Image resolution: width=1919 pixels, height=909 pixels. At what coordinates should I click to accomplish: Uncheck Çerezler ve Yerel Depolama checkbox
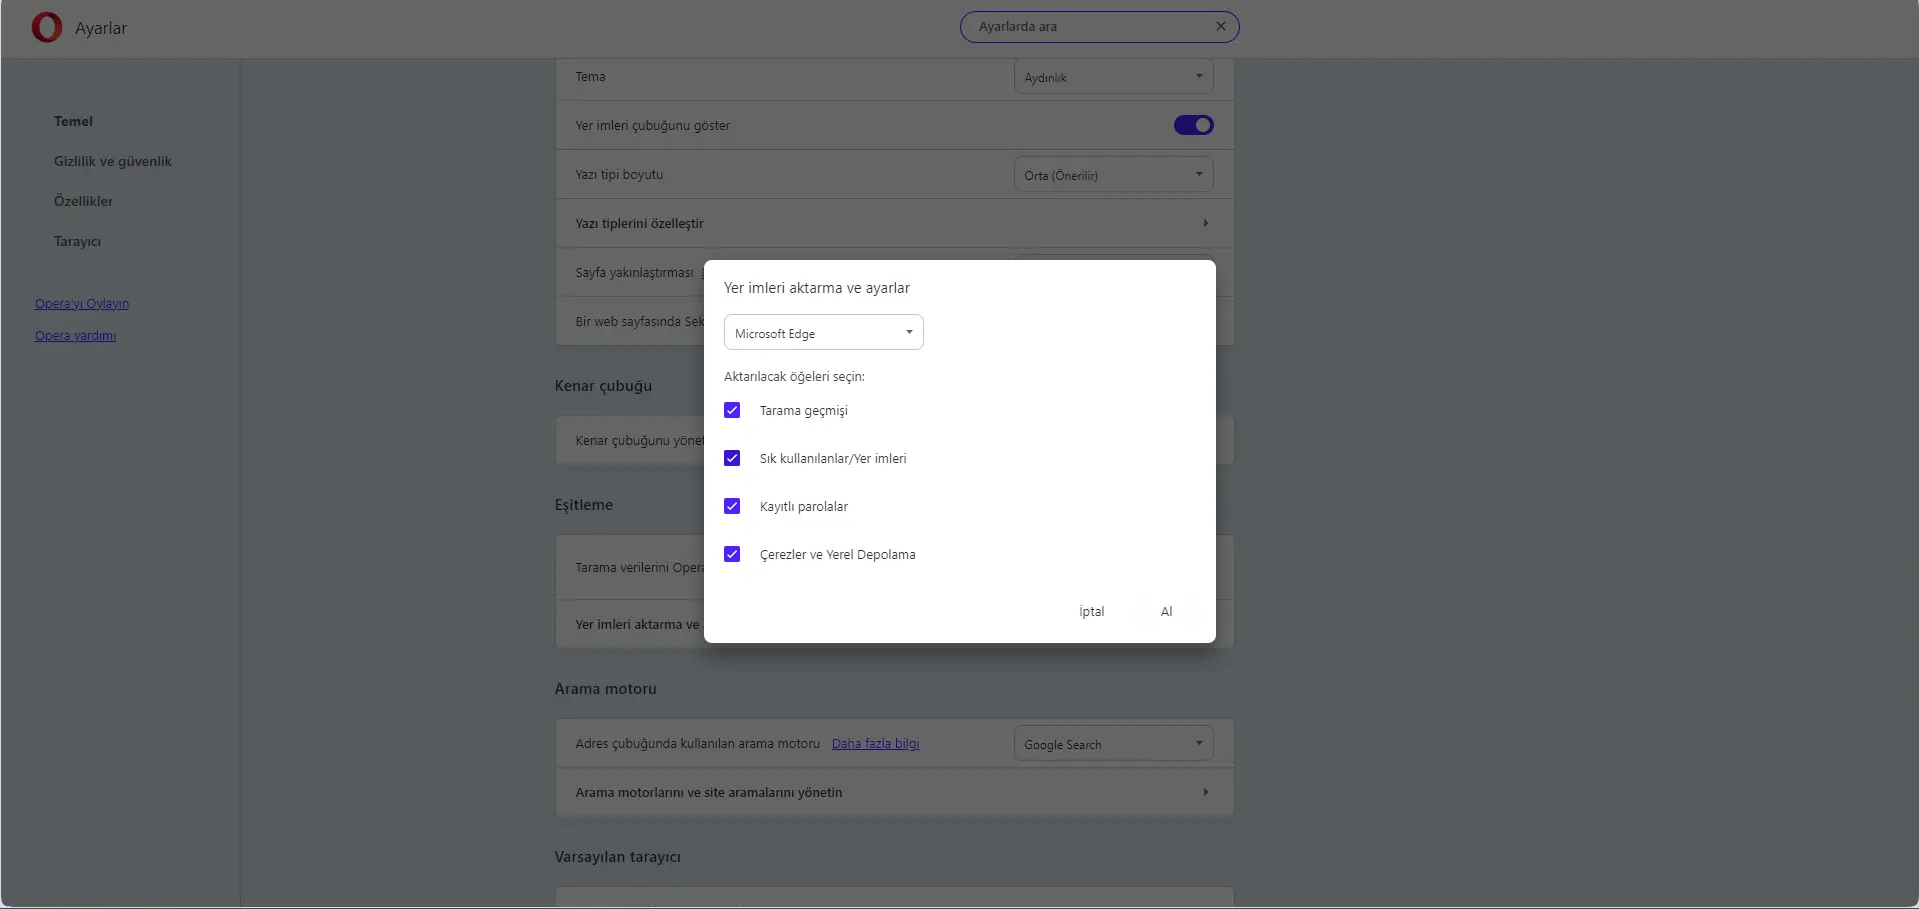pyautogui.click(x=732, y=554)
